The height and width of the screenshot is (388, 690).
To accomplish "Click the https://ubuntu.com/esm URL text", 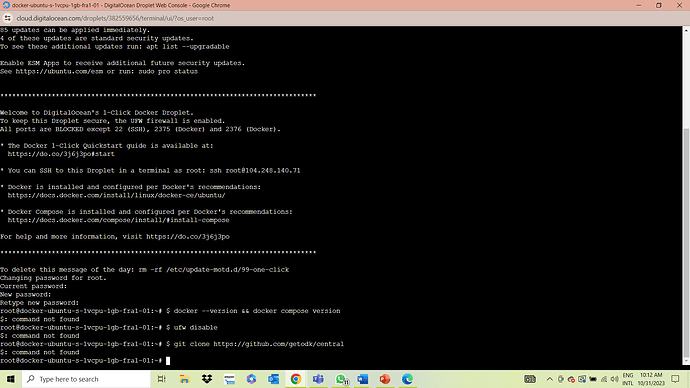I will [59, 71].
